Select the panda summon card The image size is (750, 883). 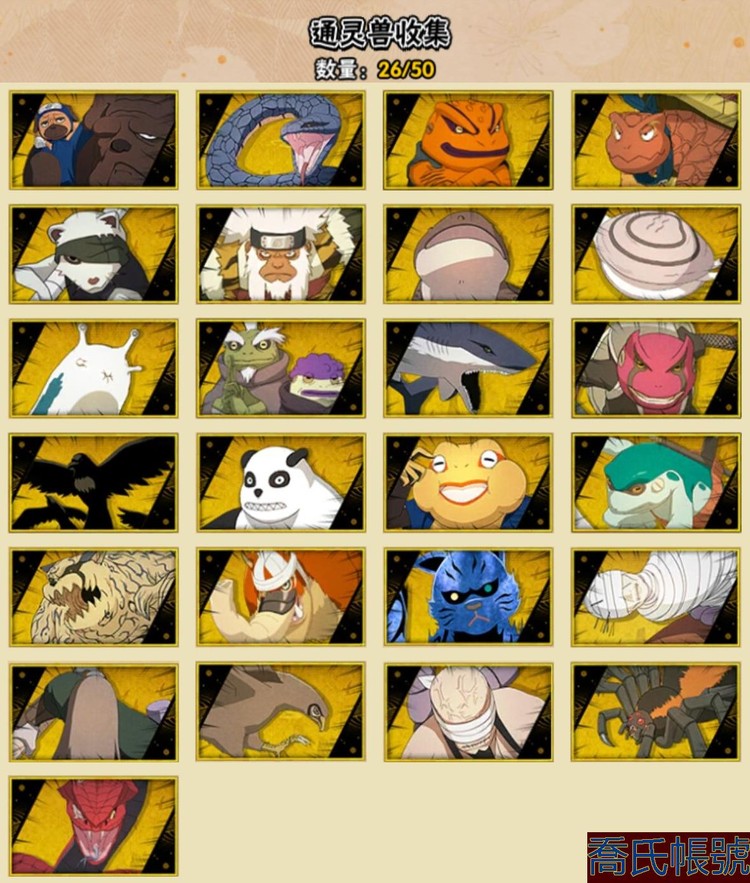281,483
